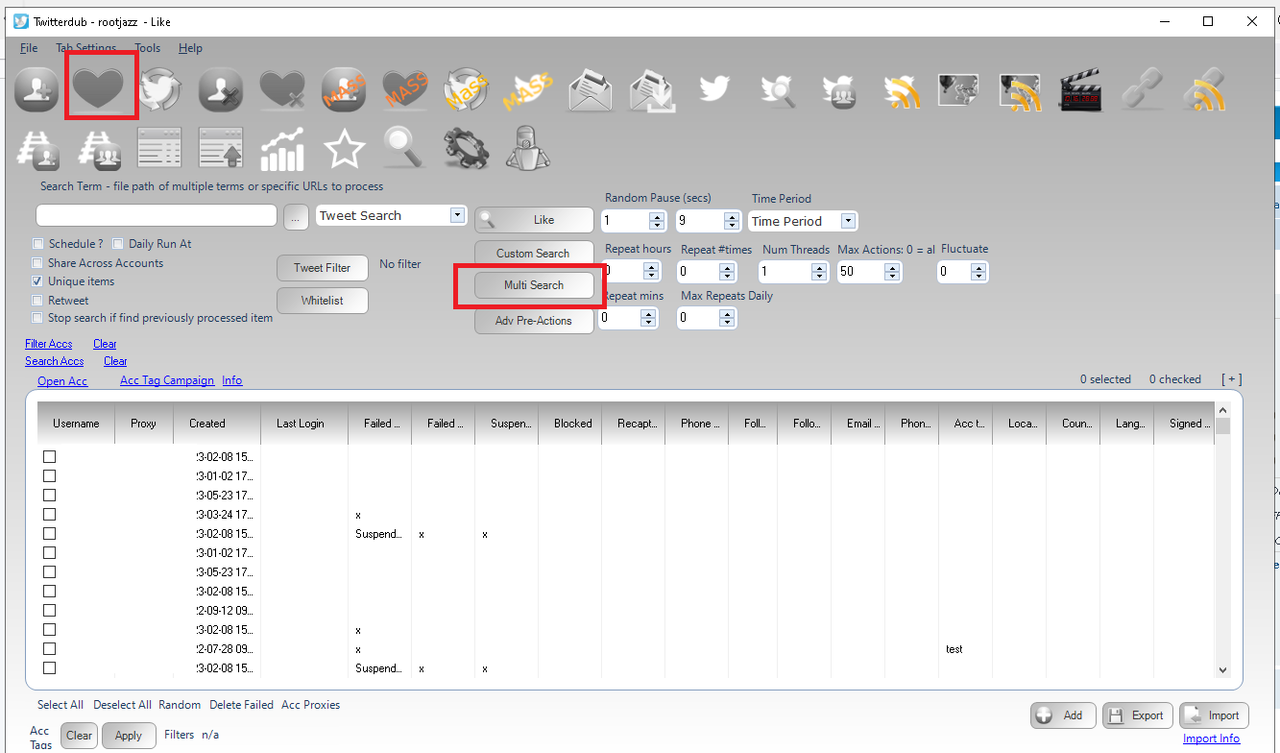Click the Whitelist button
Screen dimensions: 1280x753
[322, 300]
